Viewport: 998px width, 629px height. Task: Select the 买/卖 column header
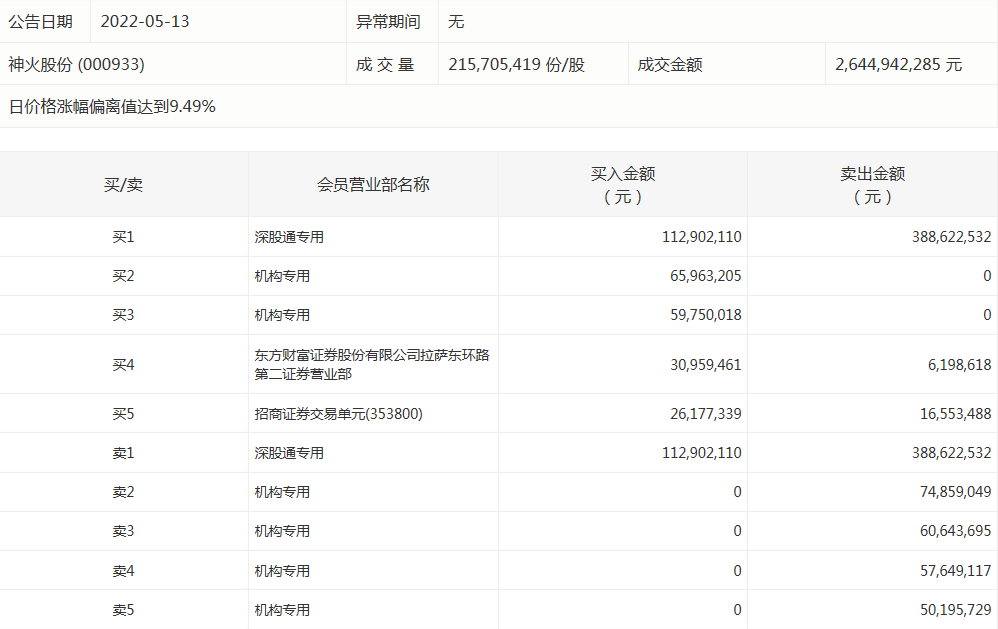coord(123,184)
